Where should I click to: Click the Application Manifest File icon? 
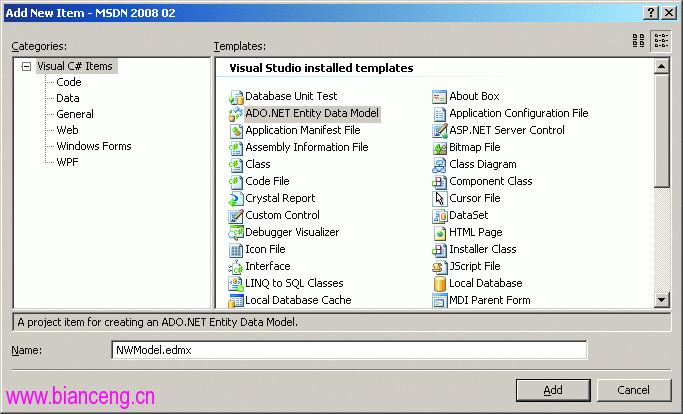pos(236,130)
